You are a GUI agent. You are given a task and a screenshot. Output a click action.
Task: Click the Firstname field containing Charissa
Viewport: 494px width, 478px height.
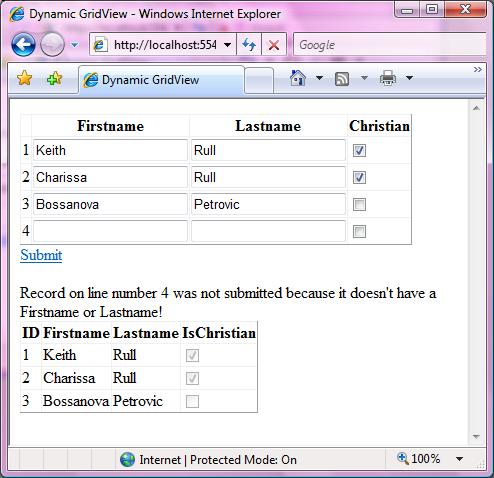110,177
